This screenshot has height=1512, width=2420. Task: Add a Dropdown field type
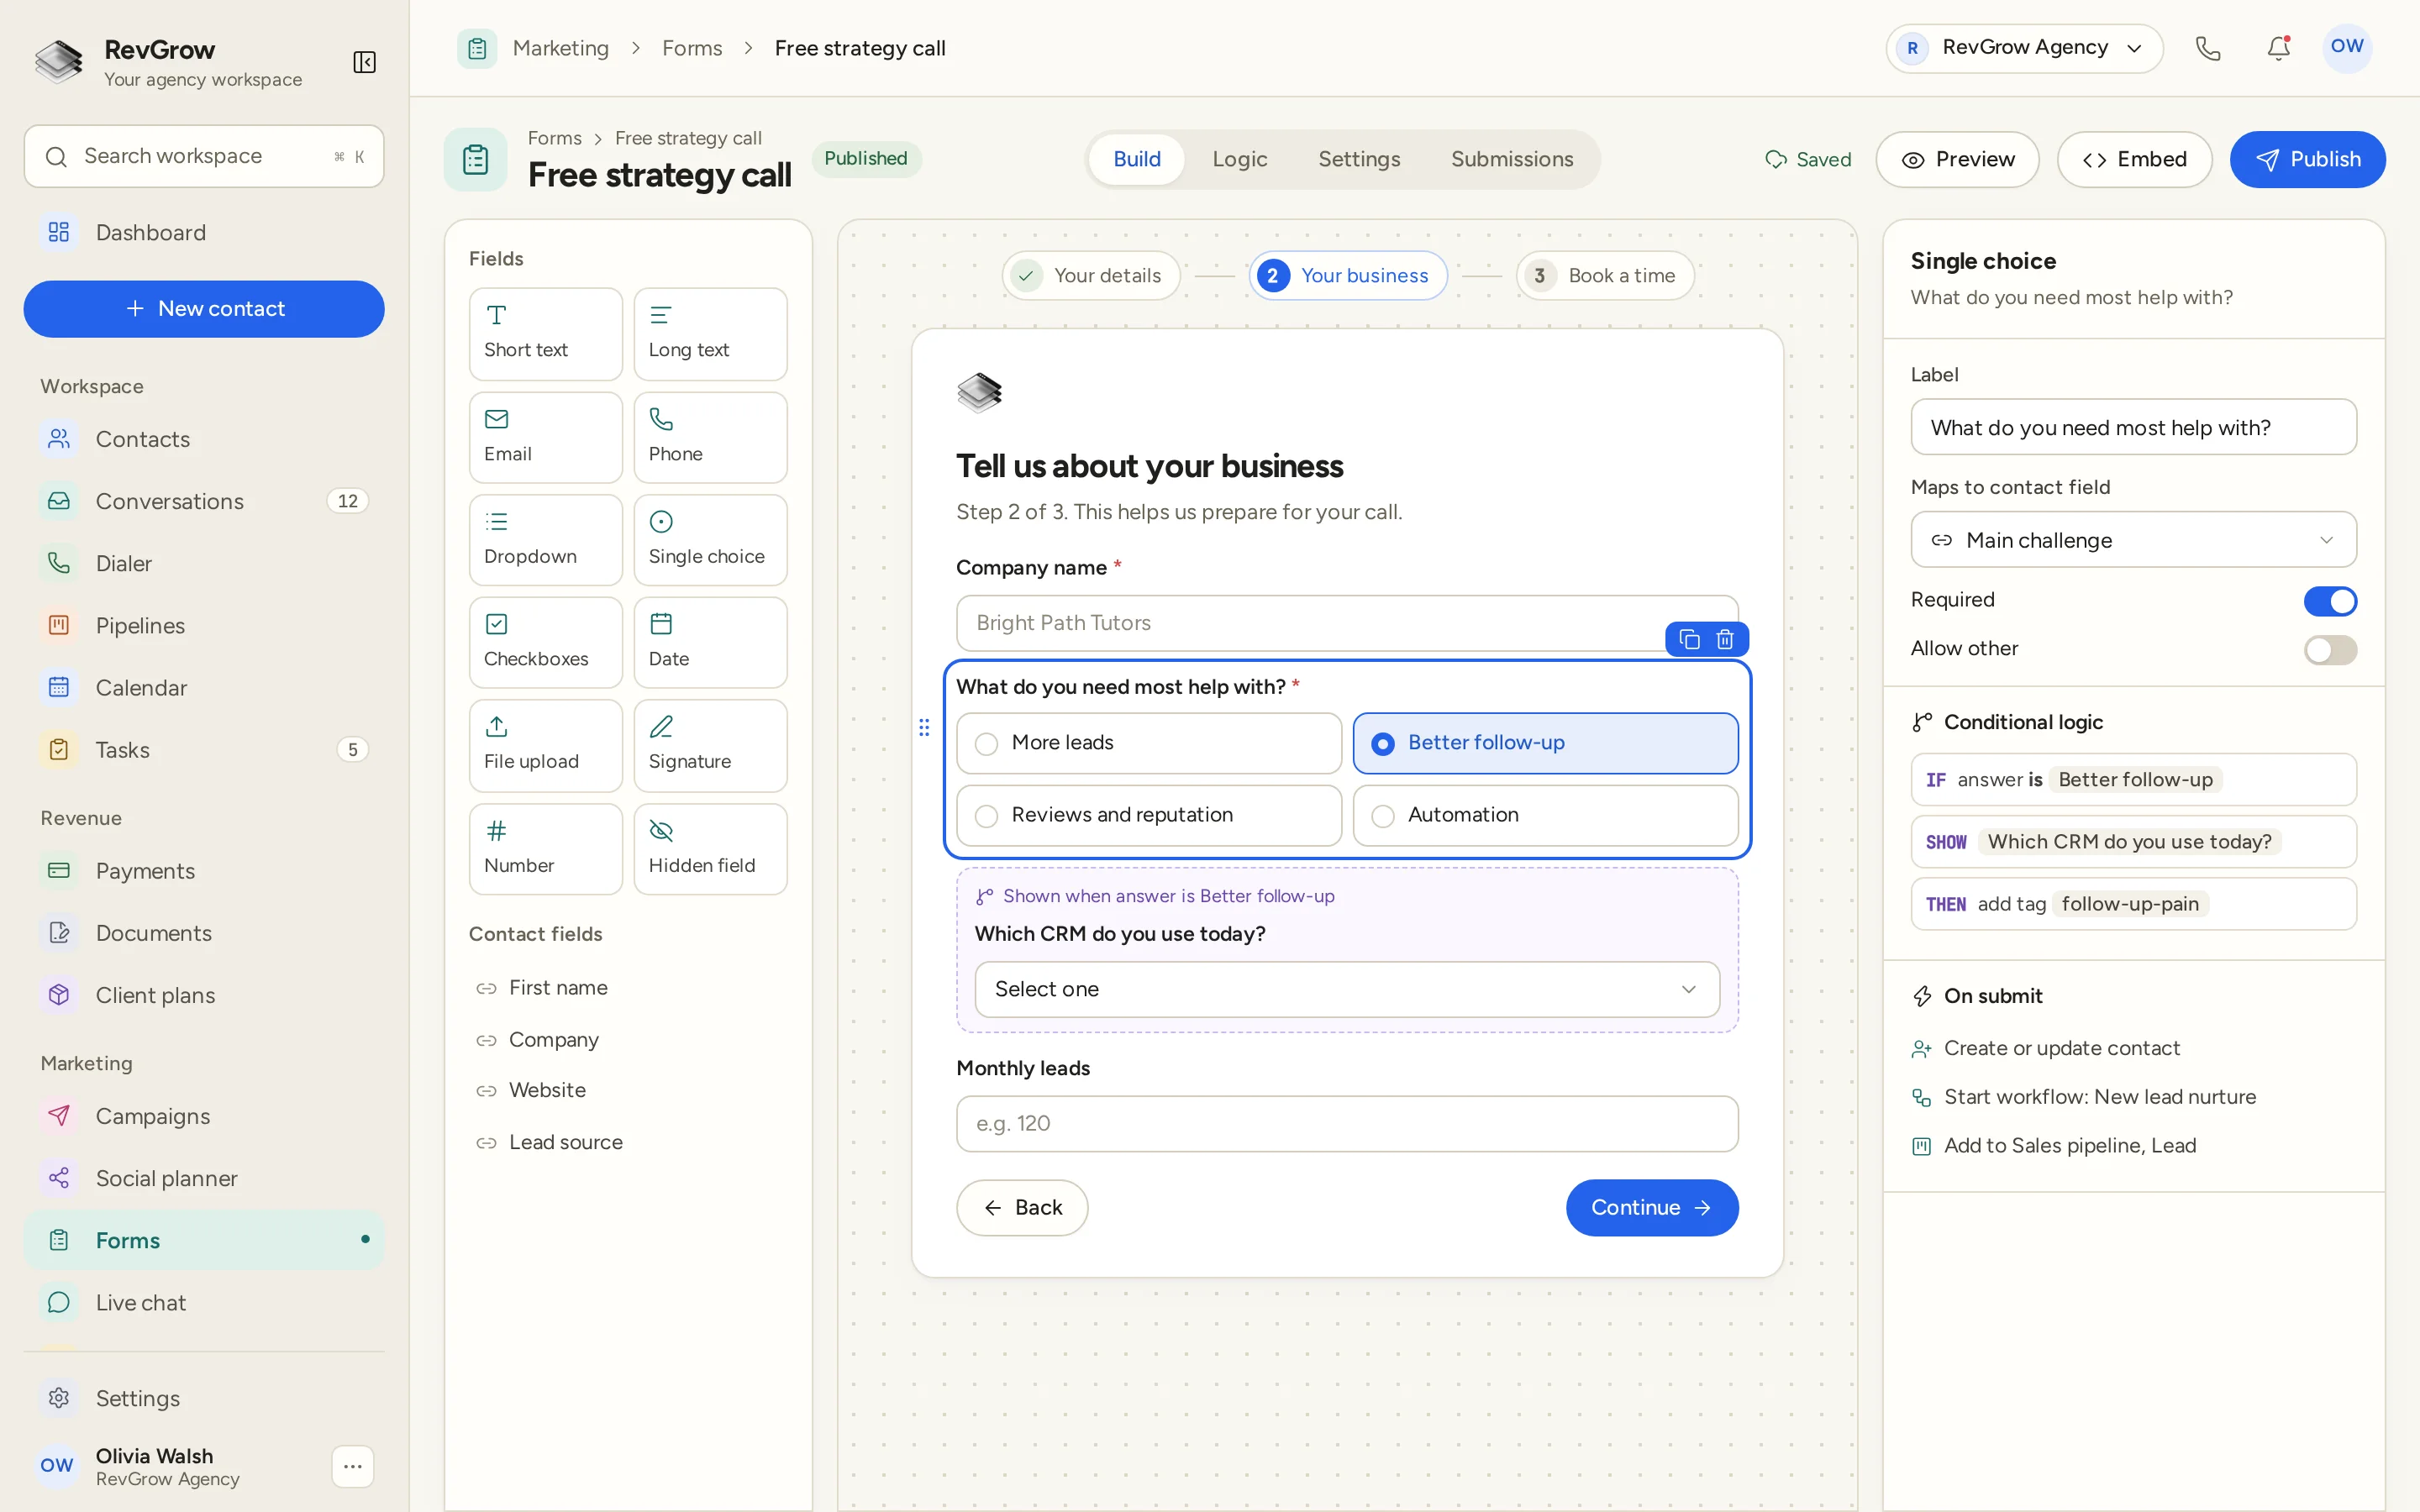(545, 540)
